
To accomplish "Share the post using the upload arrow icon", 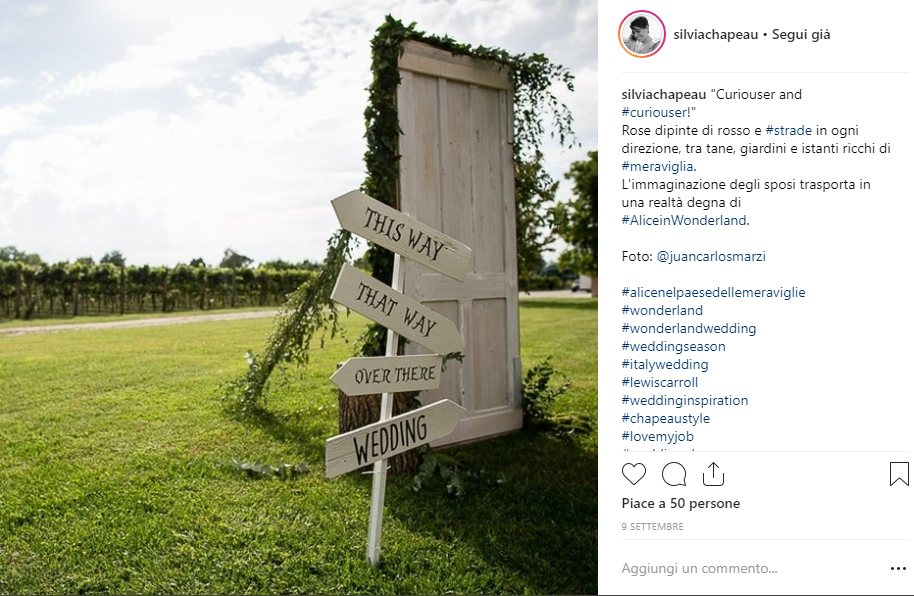I will (x=713, y=474).
